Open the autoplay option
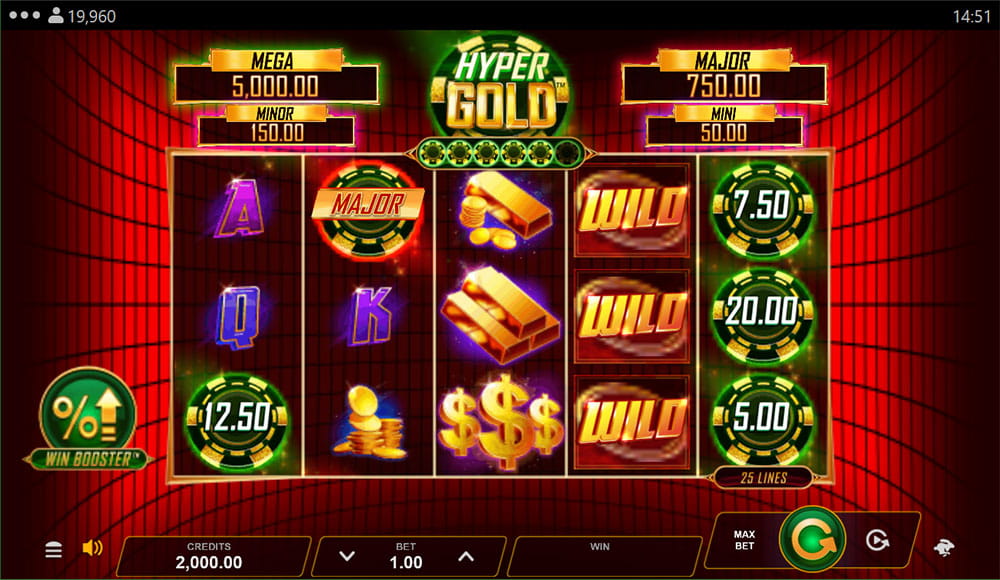1000x580 pixels. click(878, 540)
